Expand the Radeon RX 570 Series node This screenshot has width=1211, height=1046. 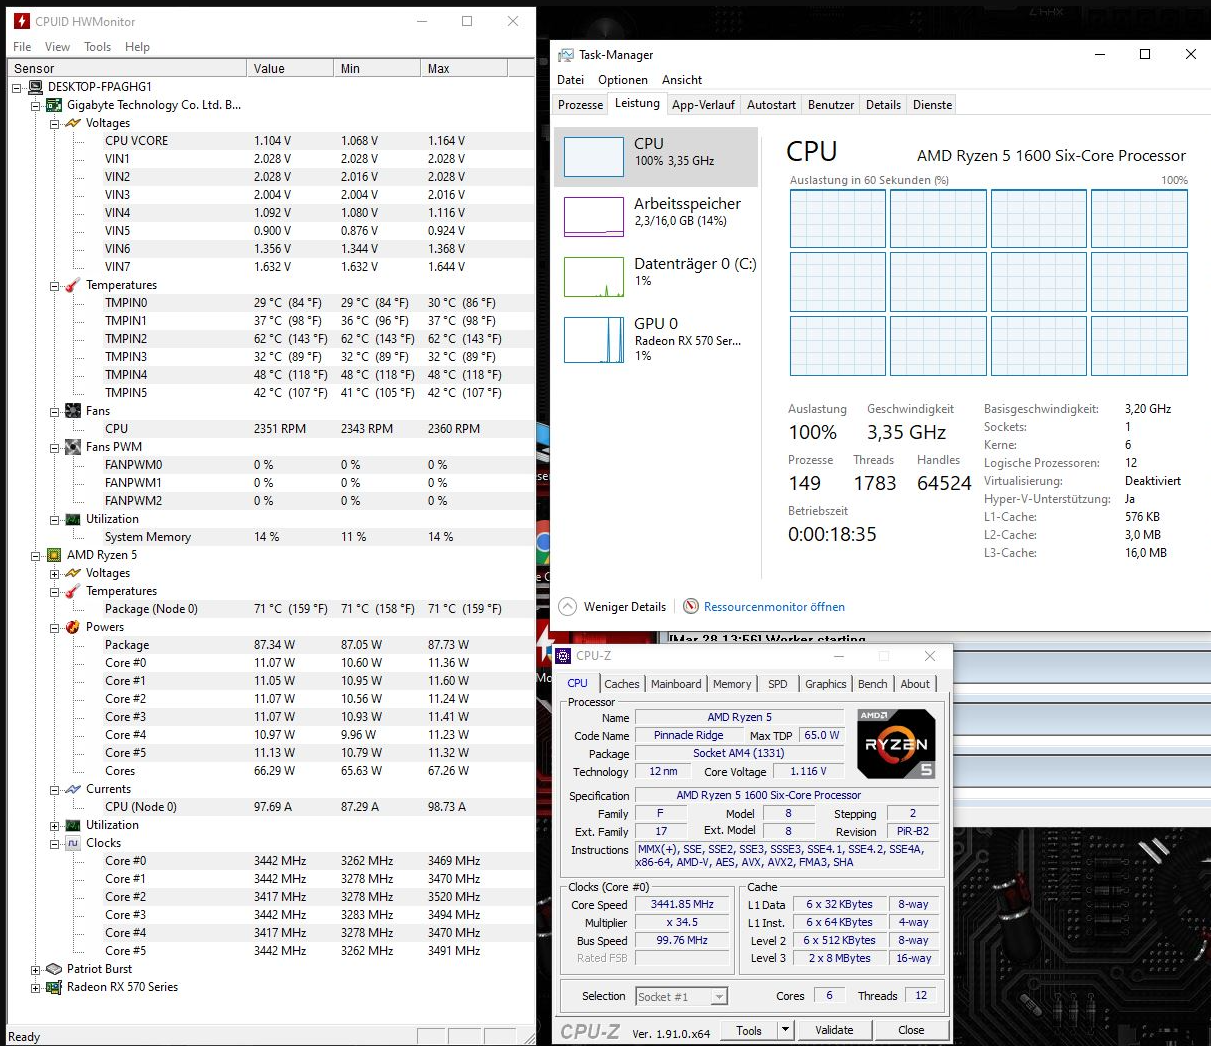click(x=36, y=987)
